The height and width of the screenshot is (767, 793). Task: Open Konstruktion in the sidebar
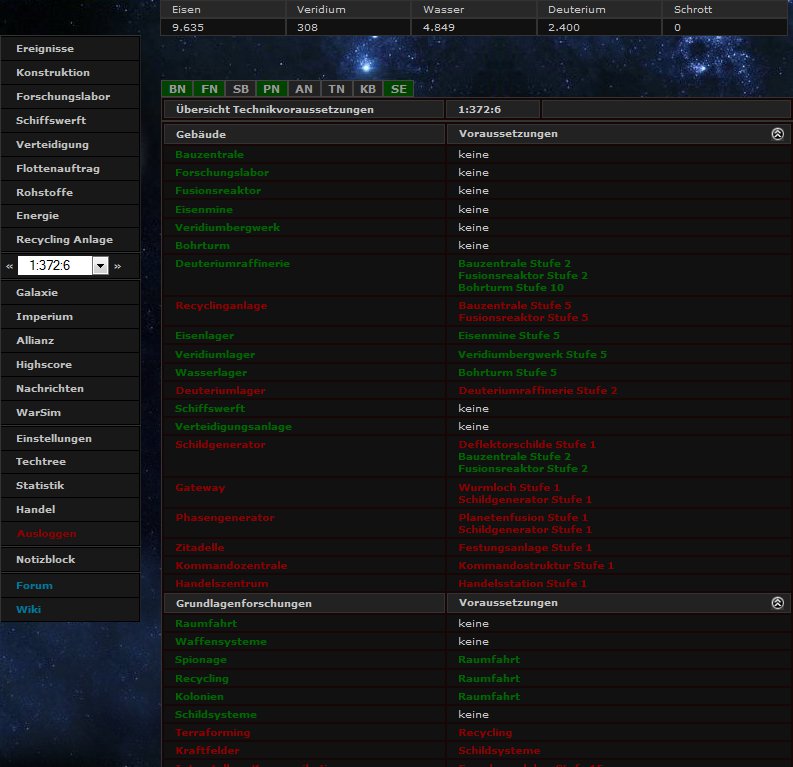(x=70, y=72)
